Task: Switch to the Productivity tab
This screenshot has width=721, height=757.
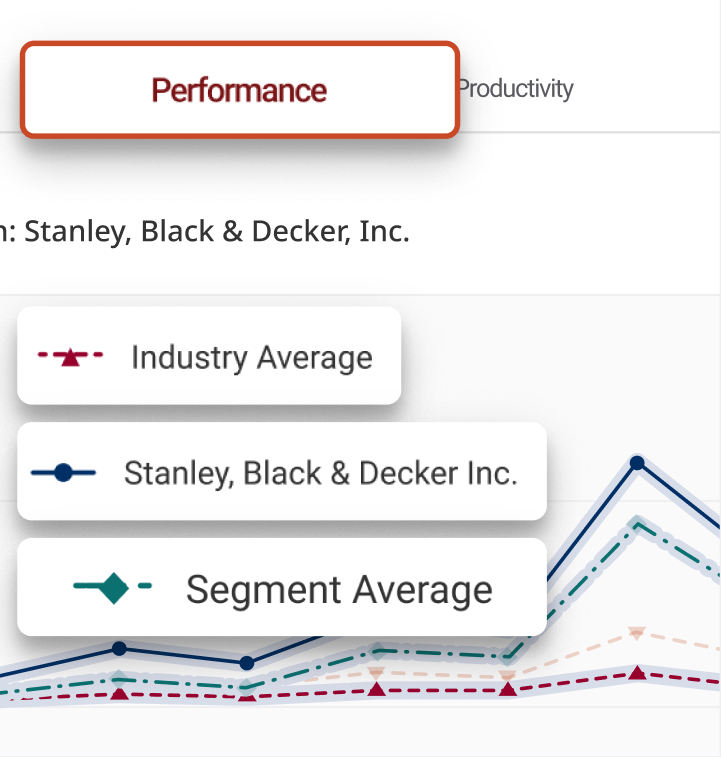Action: 516,89
